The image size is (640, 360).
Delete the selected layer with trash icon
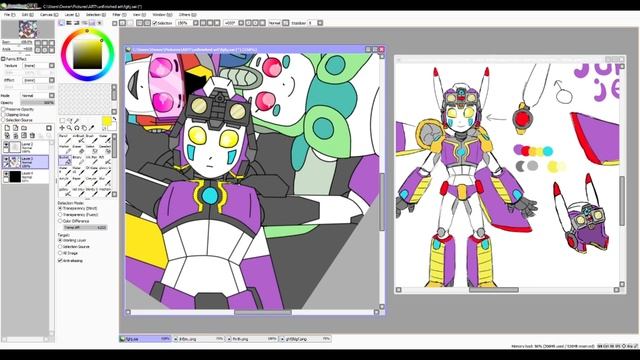pos(32,136)
